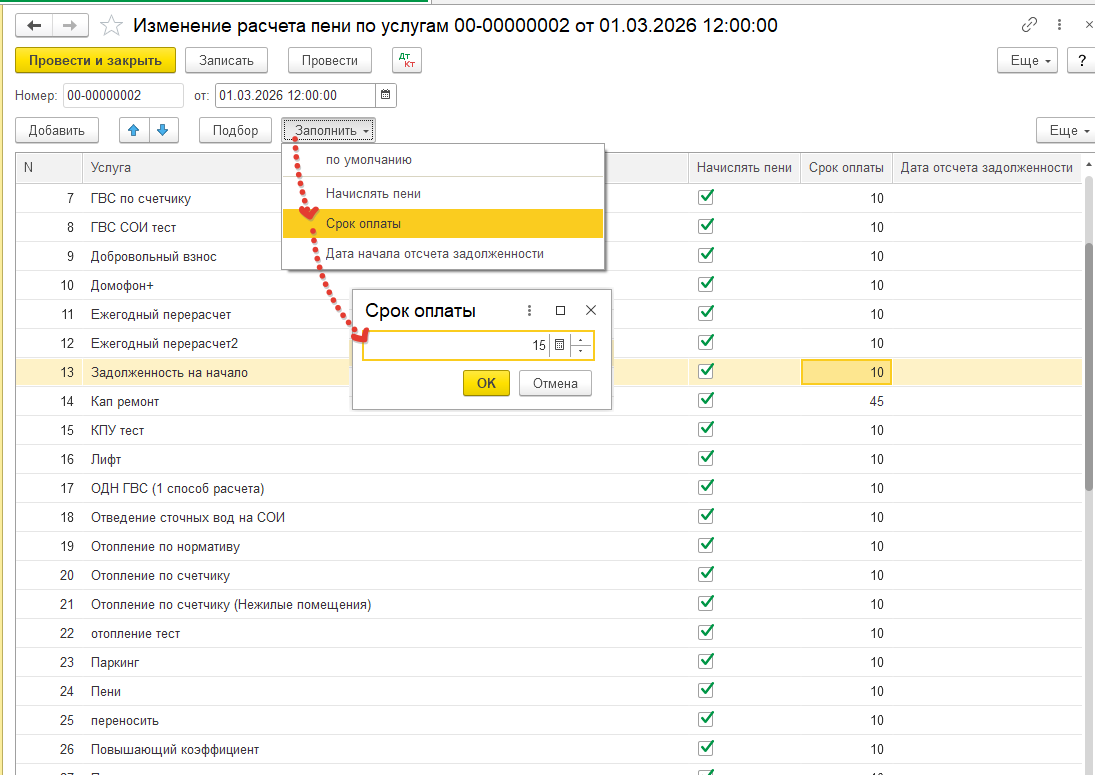The height and width of the screenshot is (775, 1095).
Task: Uncheck Начислять пени for Кап ремонт
Action: click(706, 401)
